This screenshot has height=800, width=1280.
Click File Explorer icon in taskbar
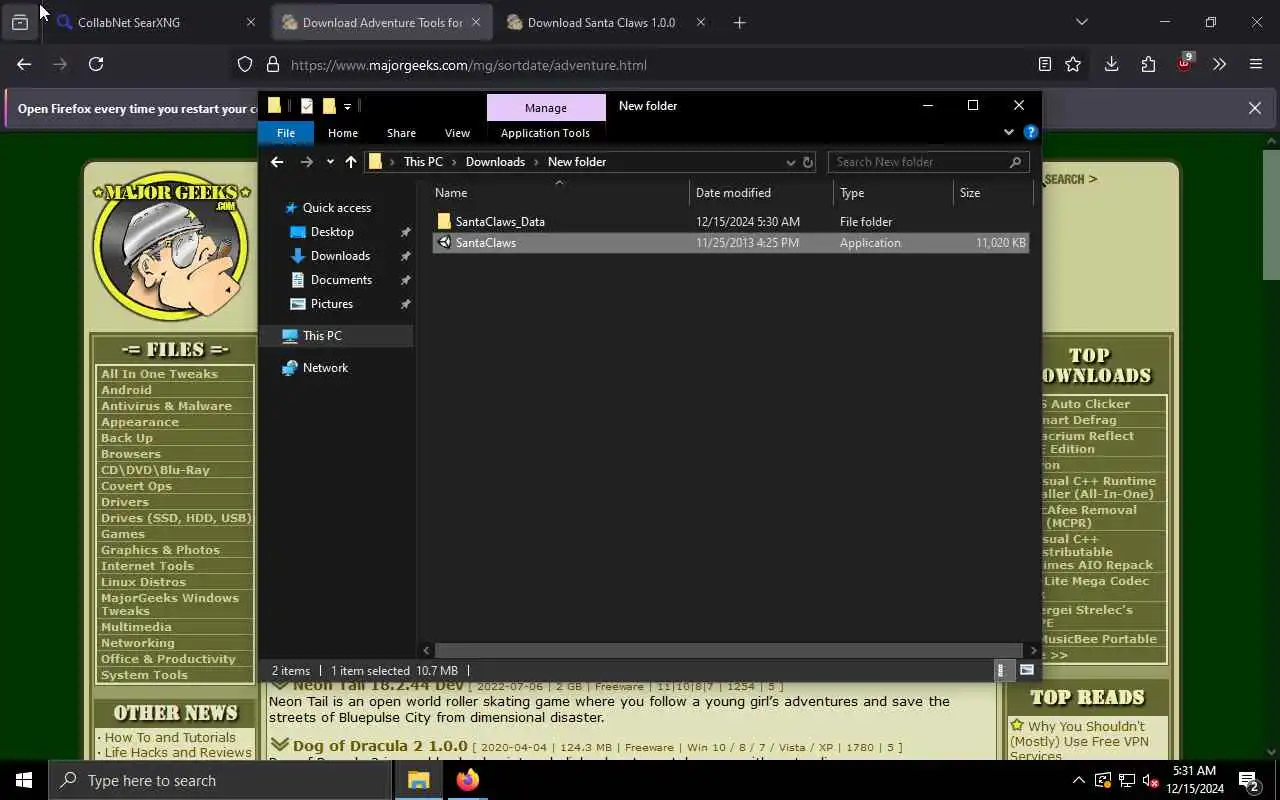(x=419, y=780)
